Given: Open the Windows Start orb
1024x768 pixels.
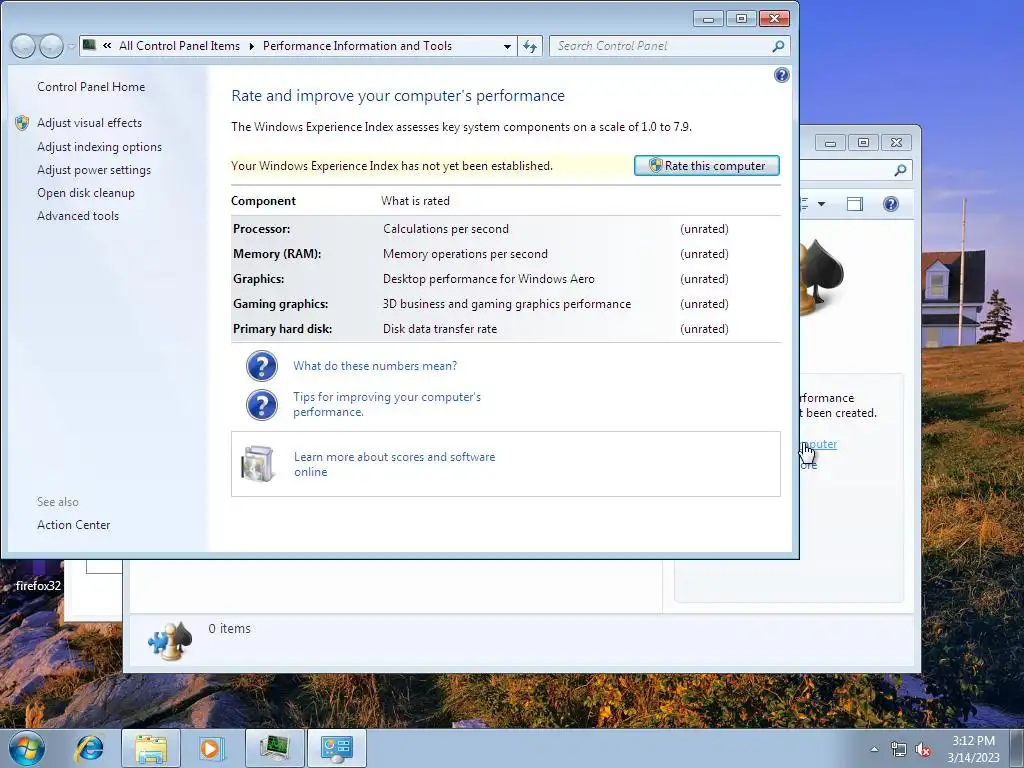Looking at the screenshot, I should 27,748.
